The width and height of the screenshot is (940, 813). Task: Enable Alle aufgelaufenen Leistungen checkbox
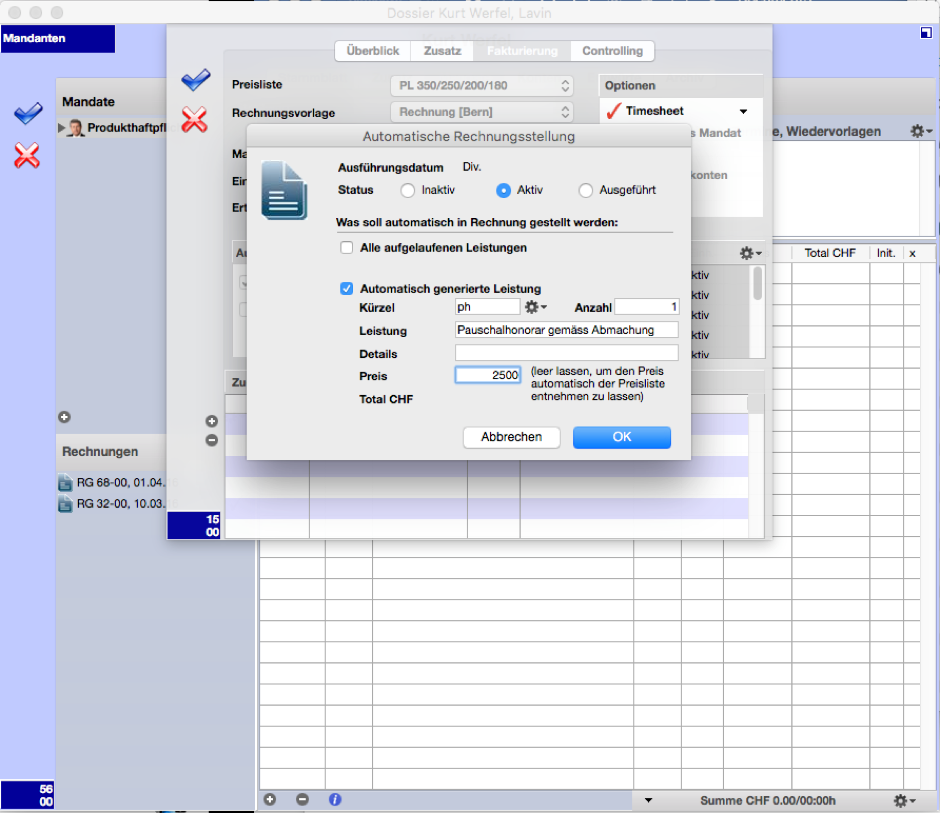click(347, 248)
